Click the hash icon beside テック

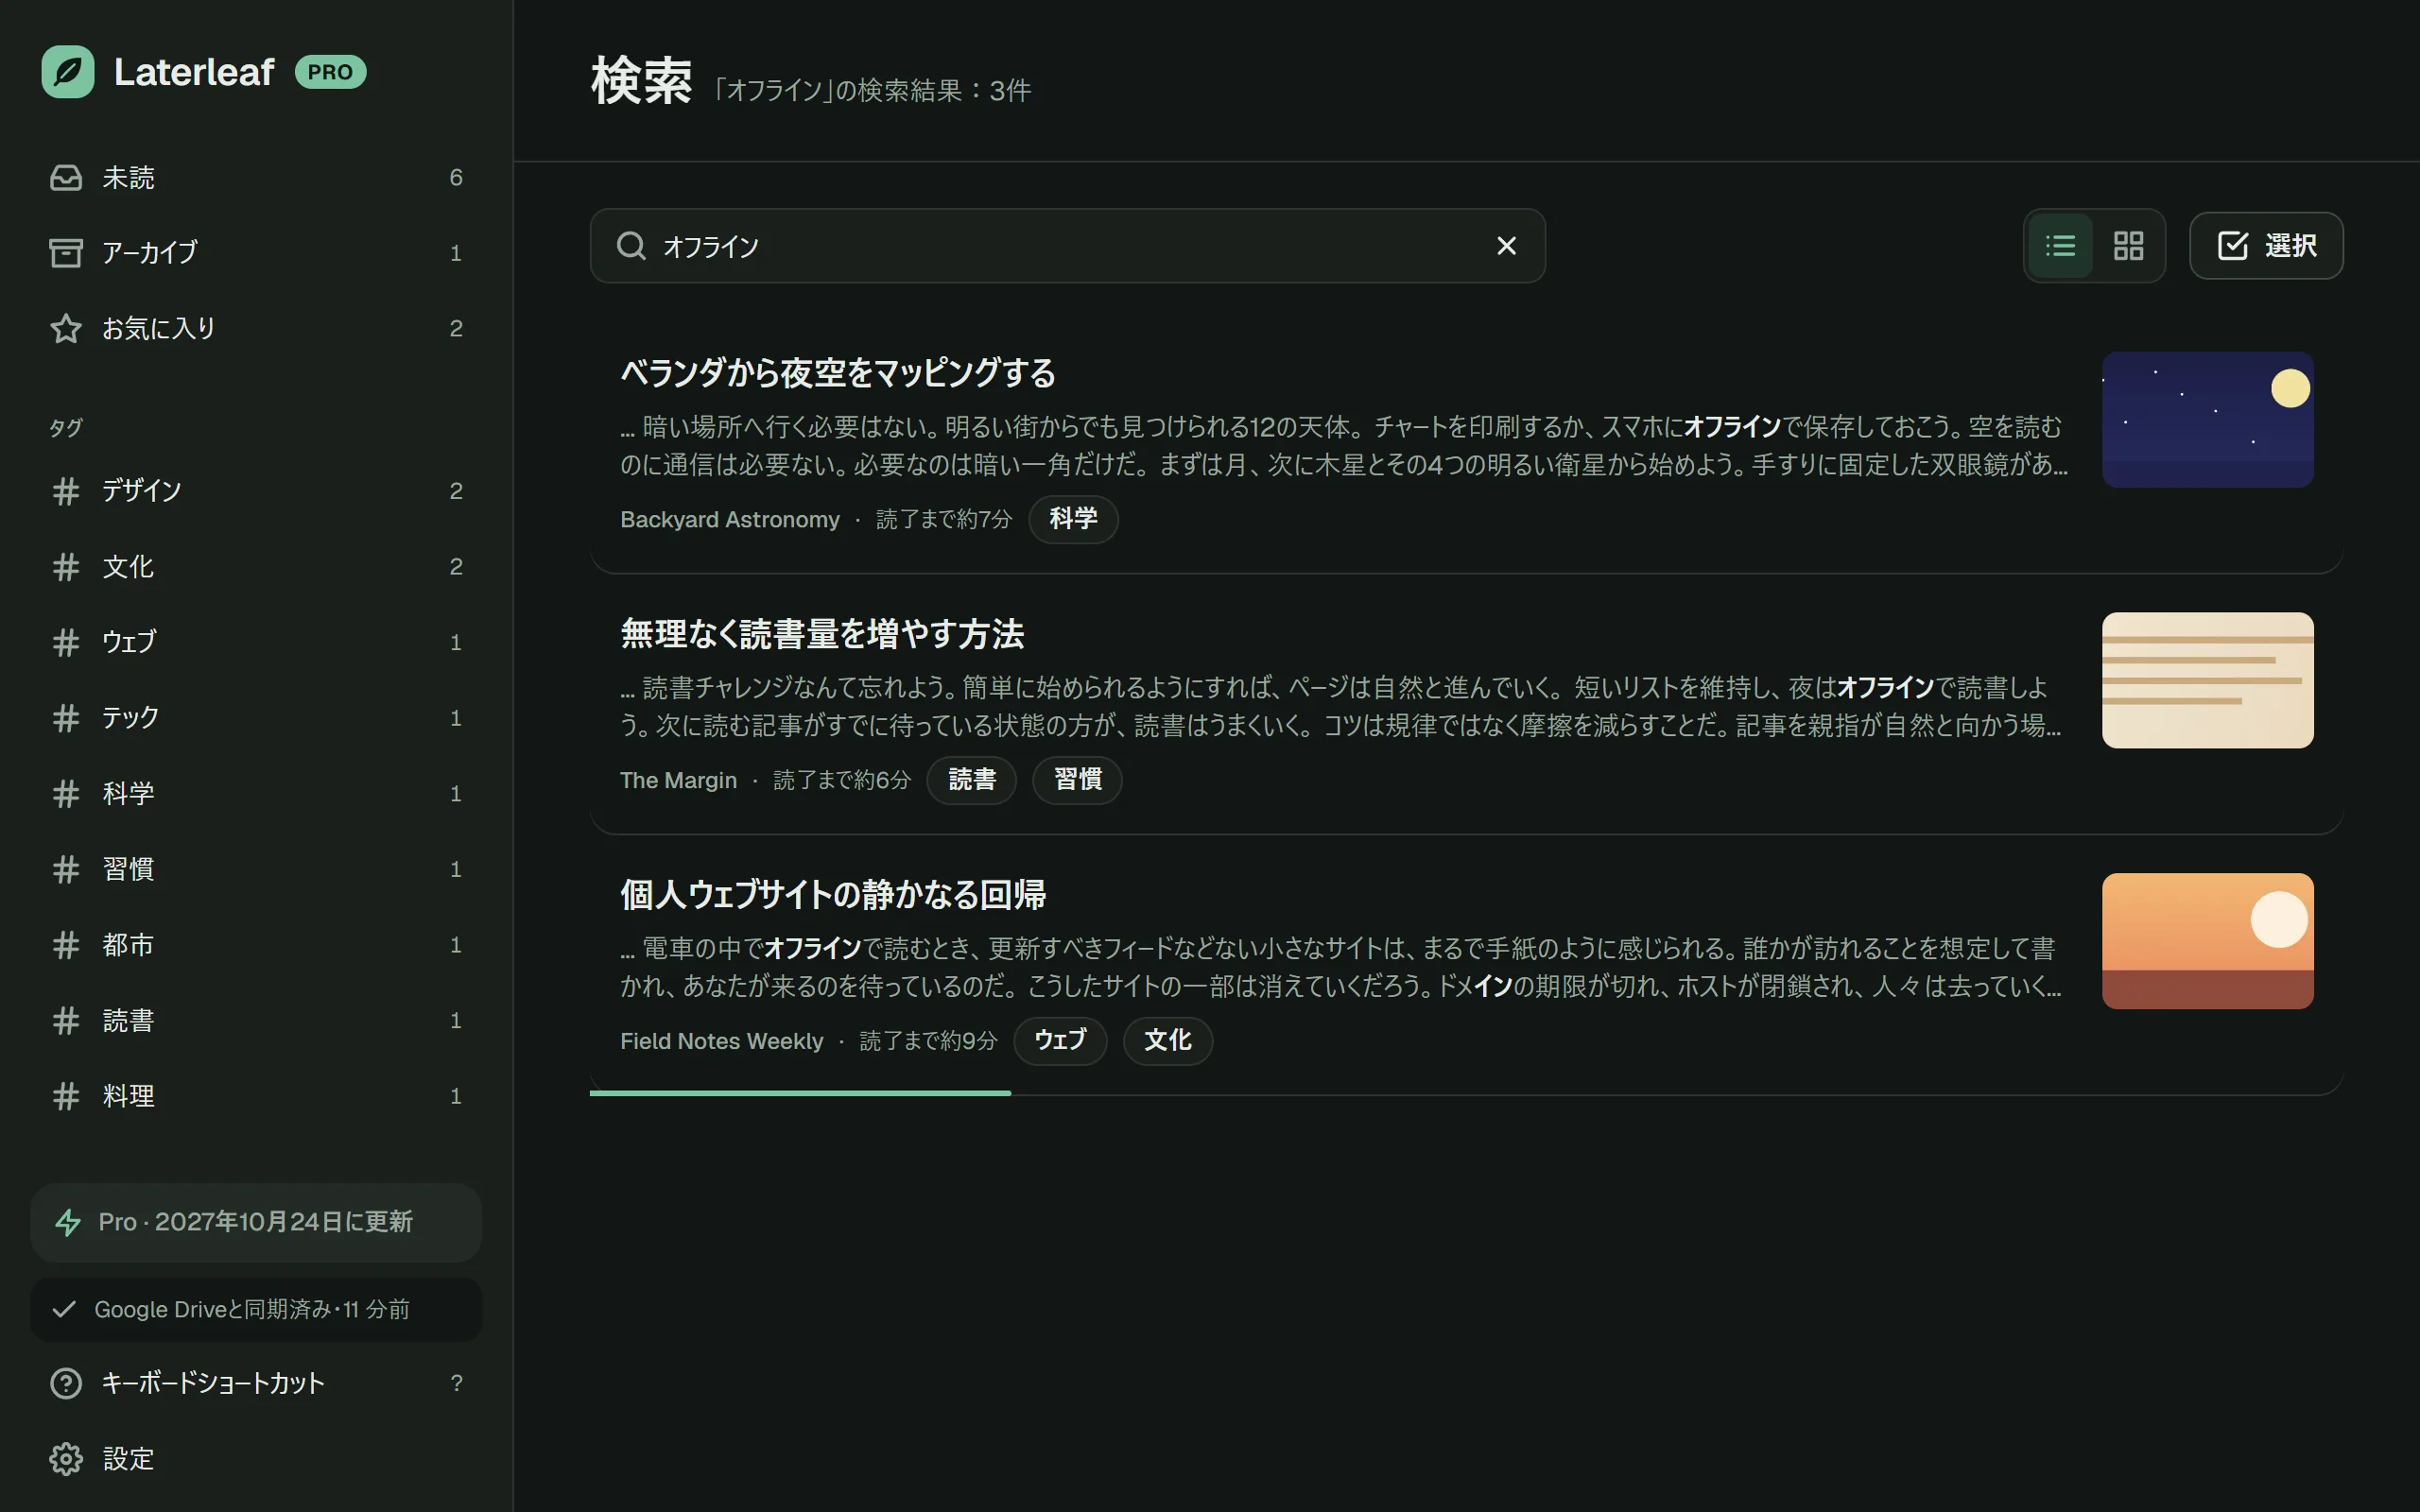tap(66, 718)
